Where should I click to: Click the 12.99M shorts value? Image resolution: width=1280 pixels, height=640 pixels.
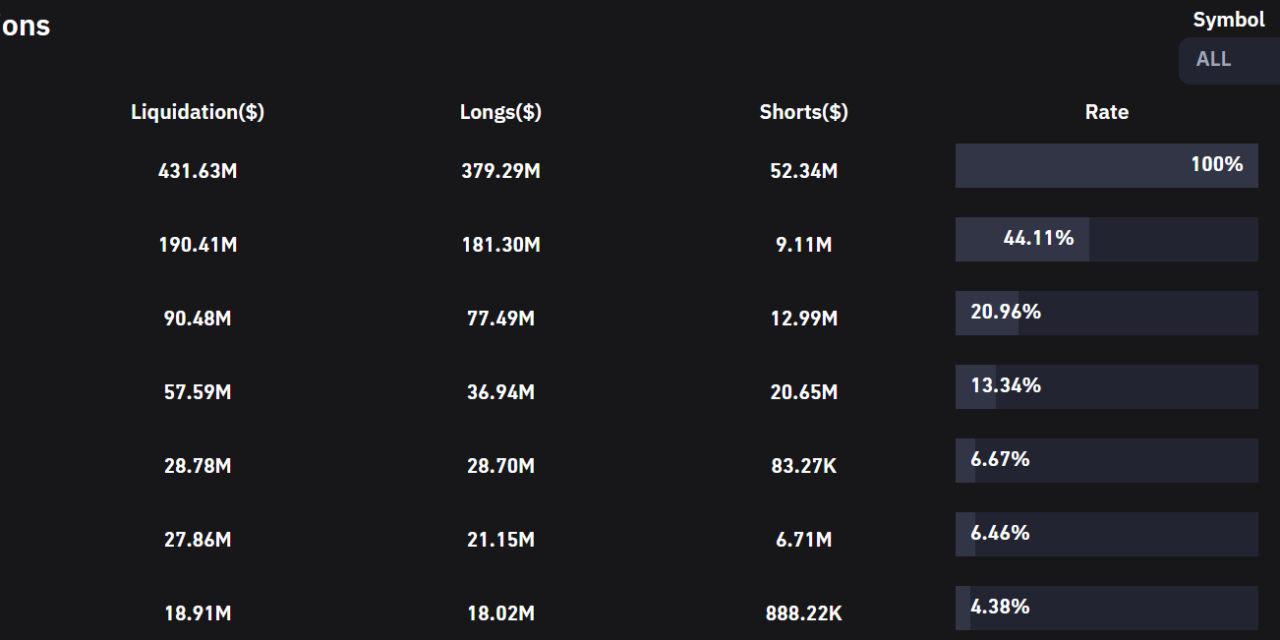(x=803, y=319)
